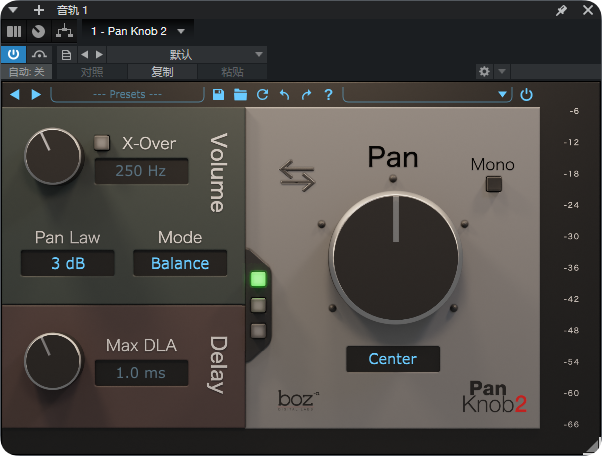Image resolution: width=602 pixels, height=456 pixels.
Task: Open preset folder icon
Action: click(x=240, y=94)
